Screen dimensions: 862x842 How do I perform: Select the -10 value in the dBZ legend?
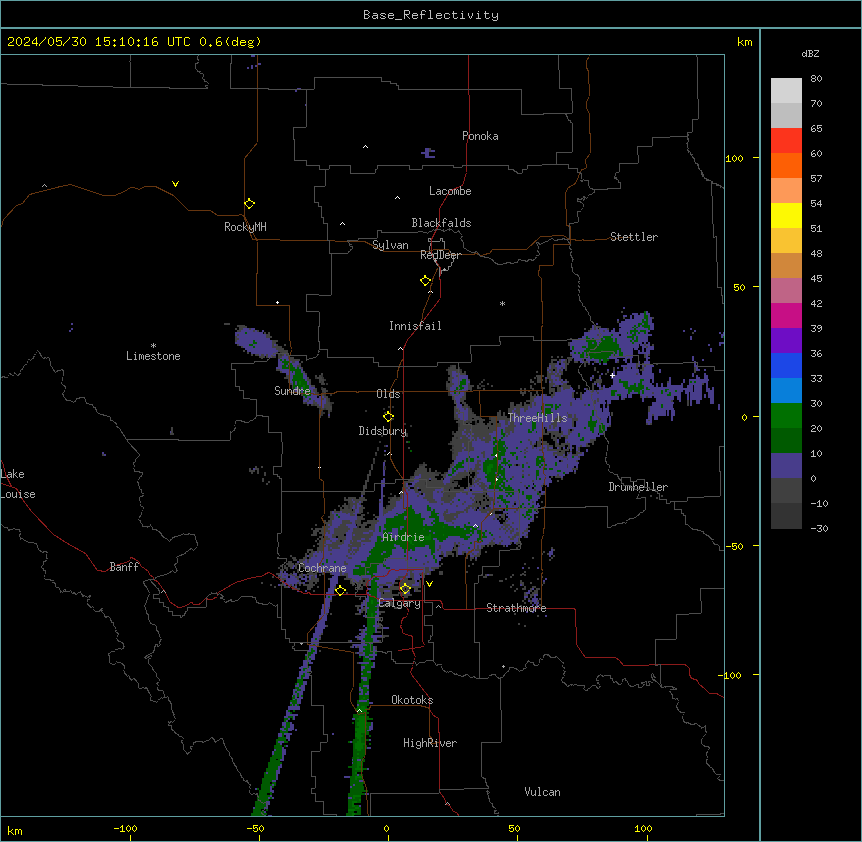click(x=819, y=503)
